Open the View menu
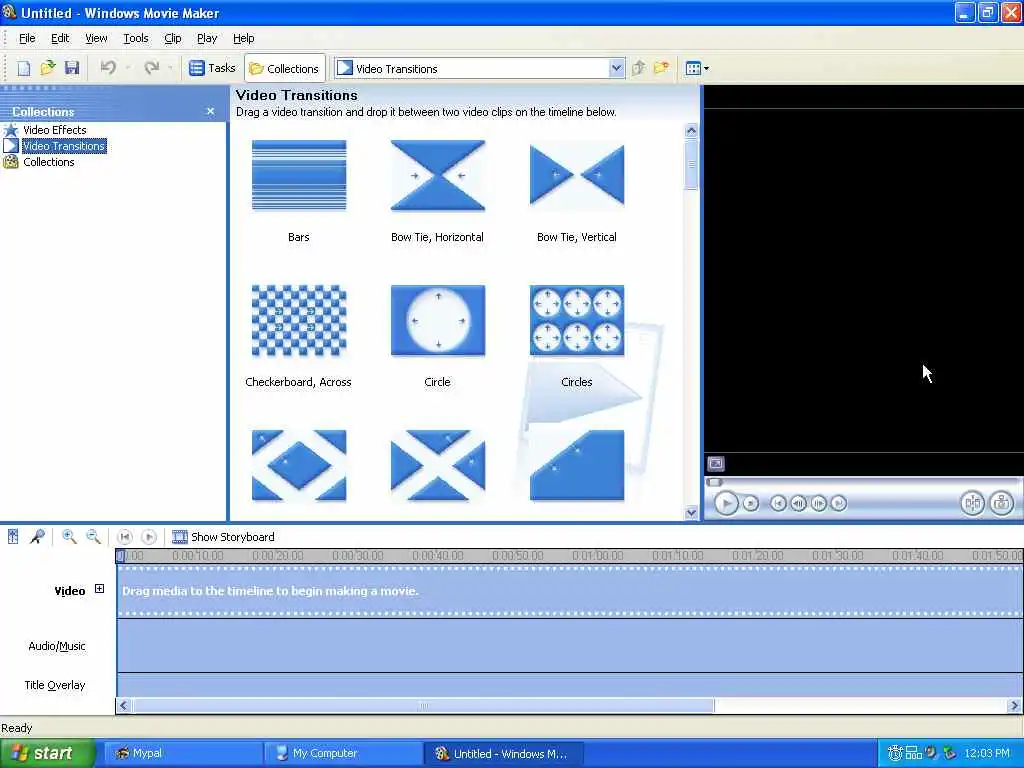Screen dimensions: 1024x768 click(96, 38)
